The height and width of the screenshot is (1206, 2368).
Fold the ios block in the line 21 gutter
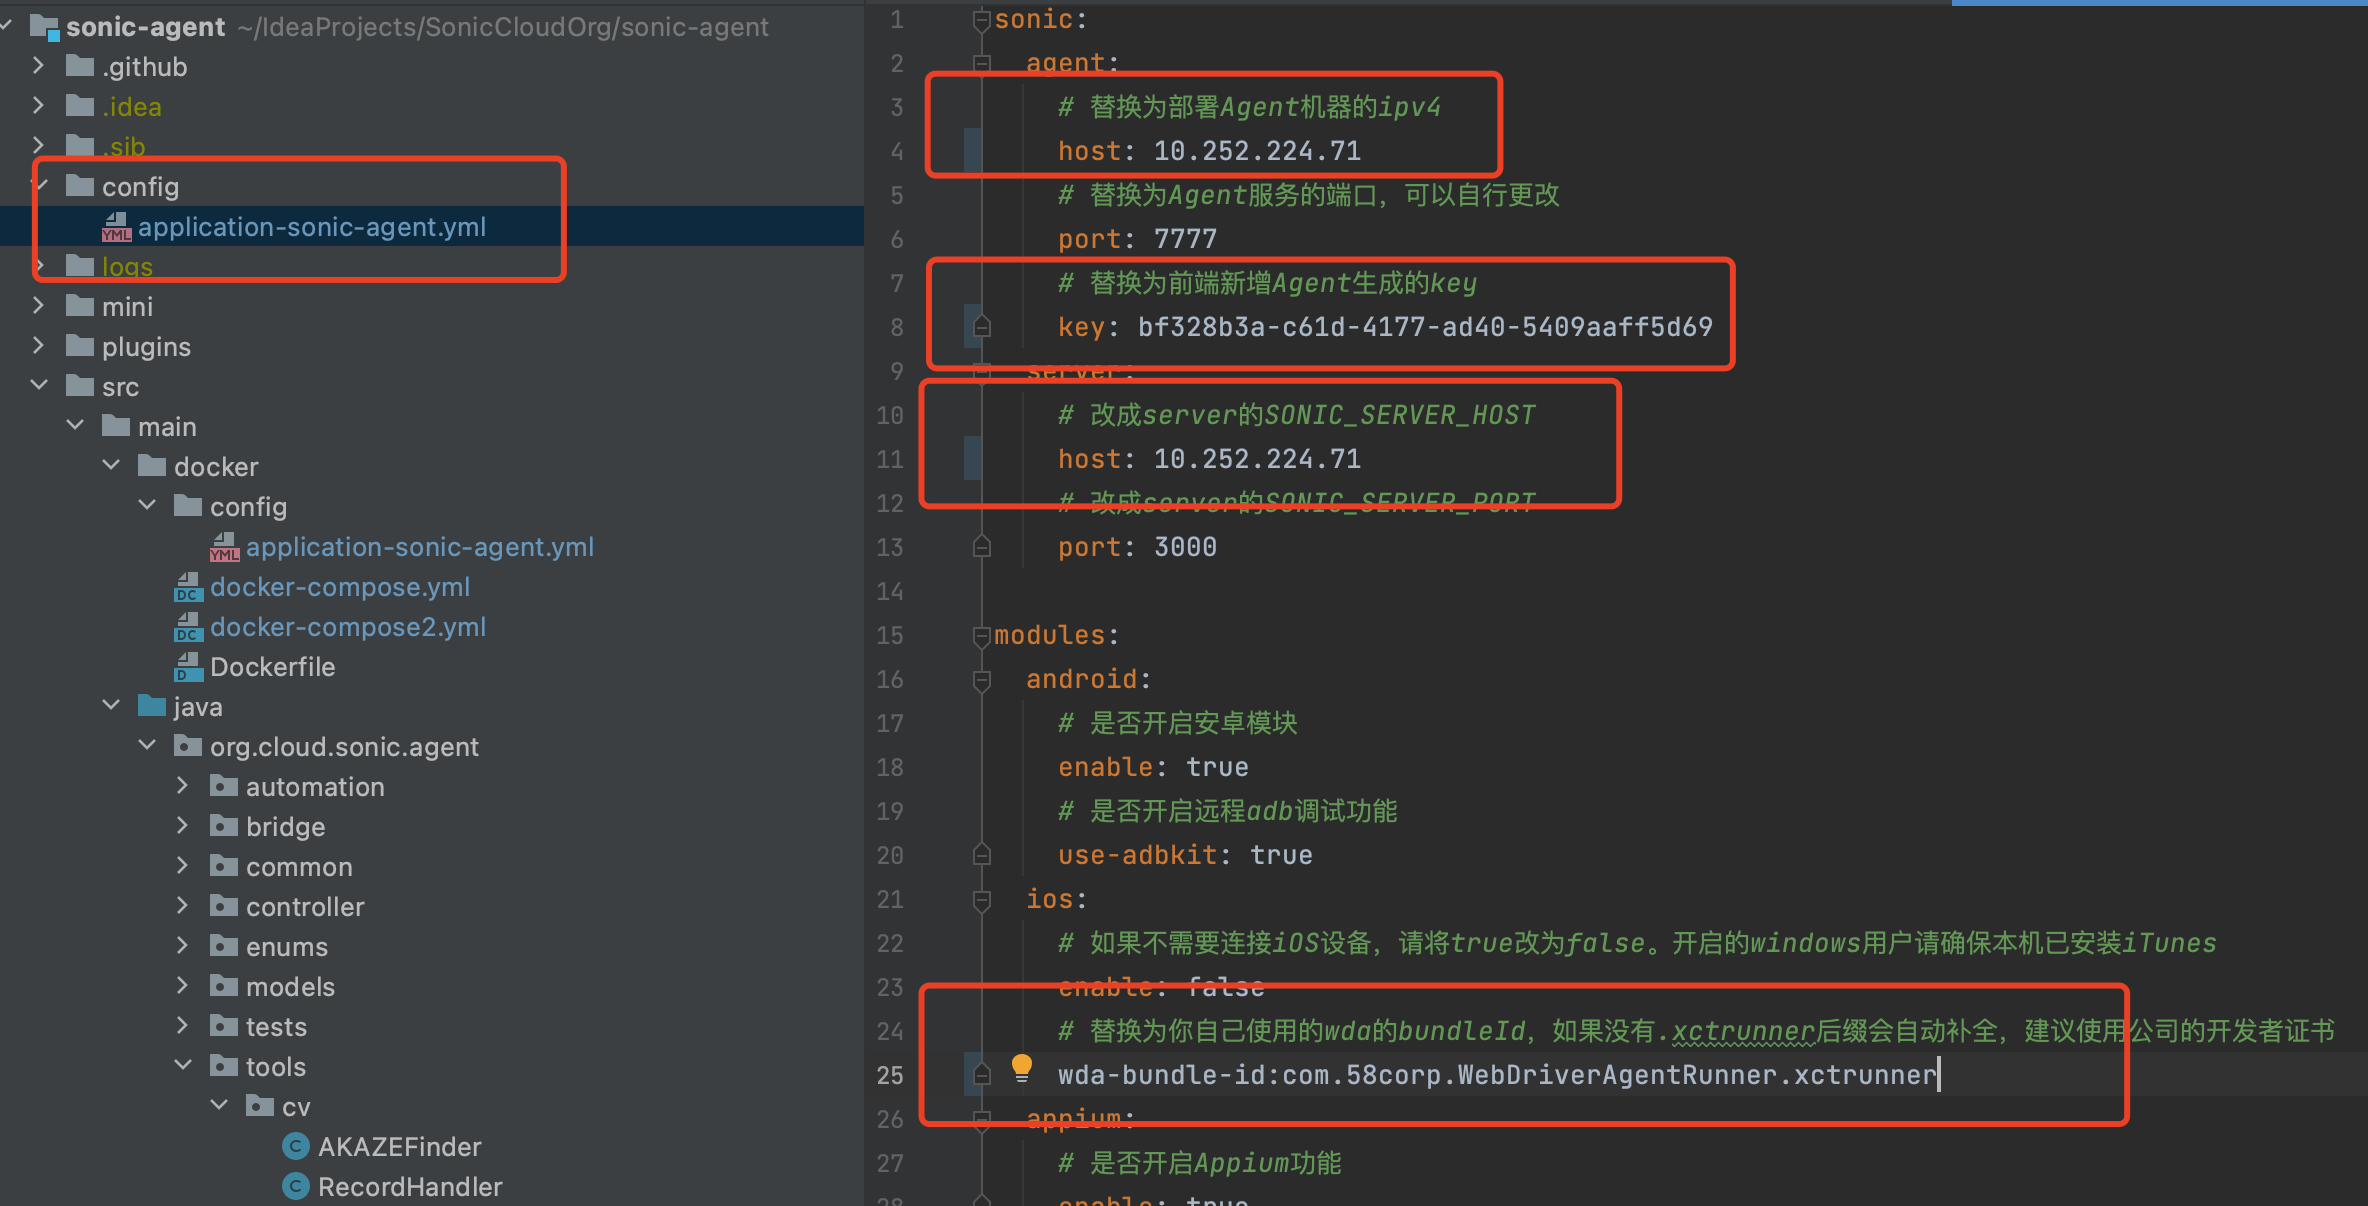click(x=982, y=900)
